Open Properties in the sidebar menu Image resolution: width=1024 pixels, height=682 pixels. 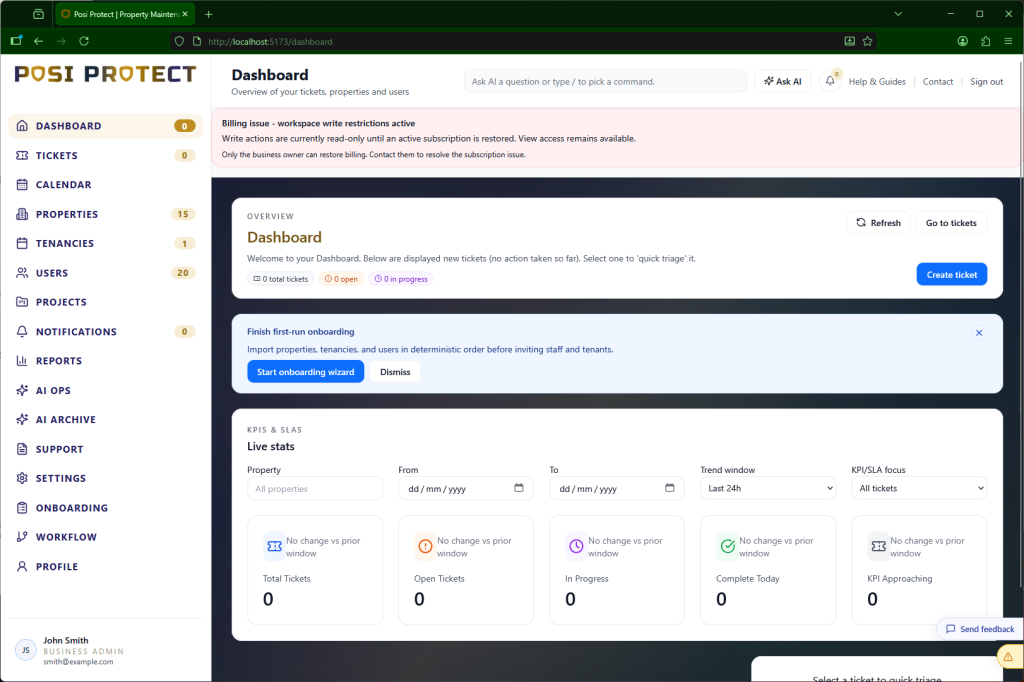(67, 214)
